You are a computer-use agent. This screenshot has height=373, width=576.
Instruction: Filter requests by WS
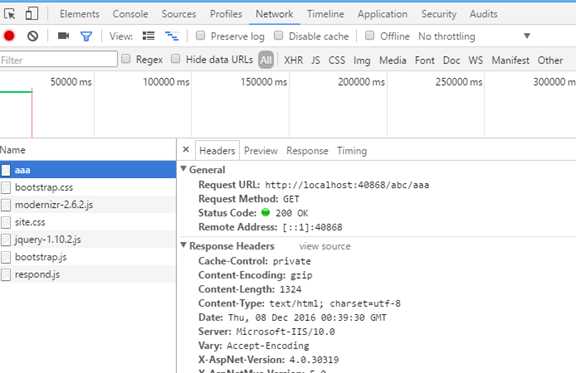pyautogui.click(x=476, y=60)
